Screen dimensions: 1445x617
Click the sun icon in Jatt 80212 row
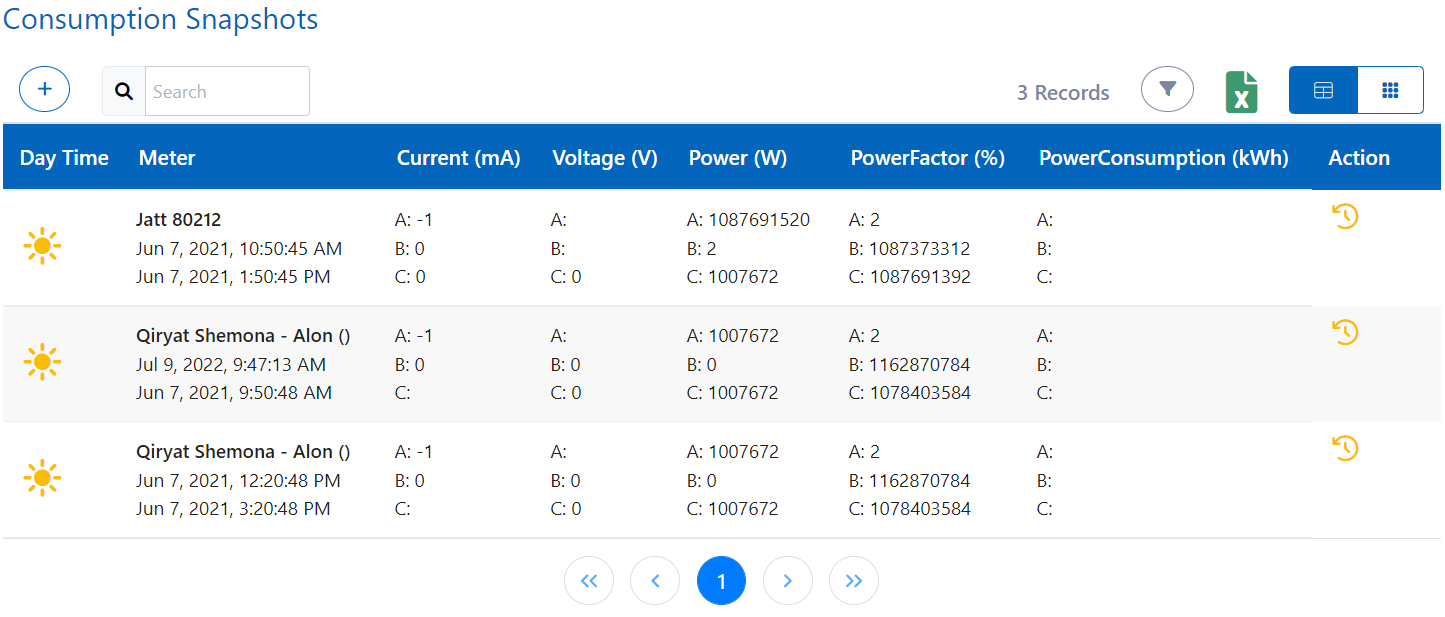point(42,246)
